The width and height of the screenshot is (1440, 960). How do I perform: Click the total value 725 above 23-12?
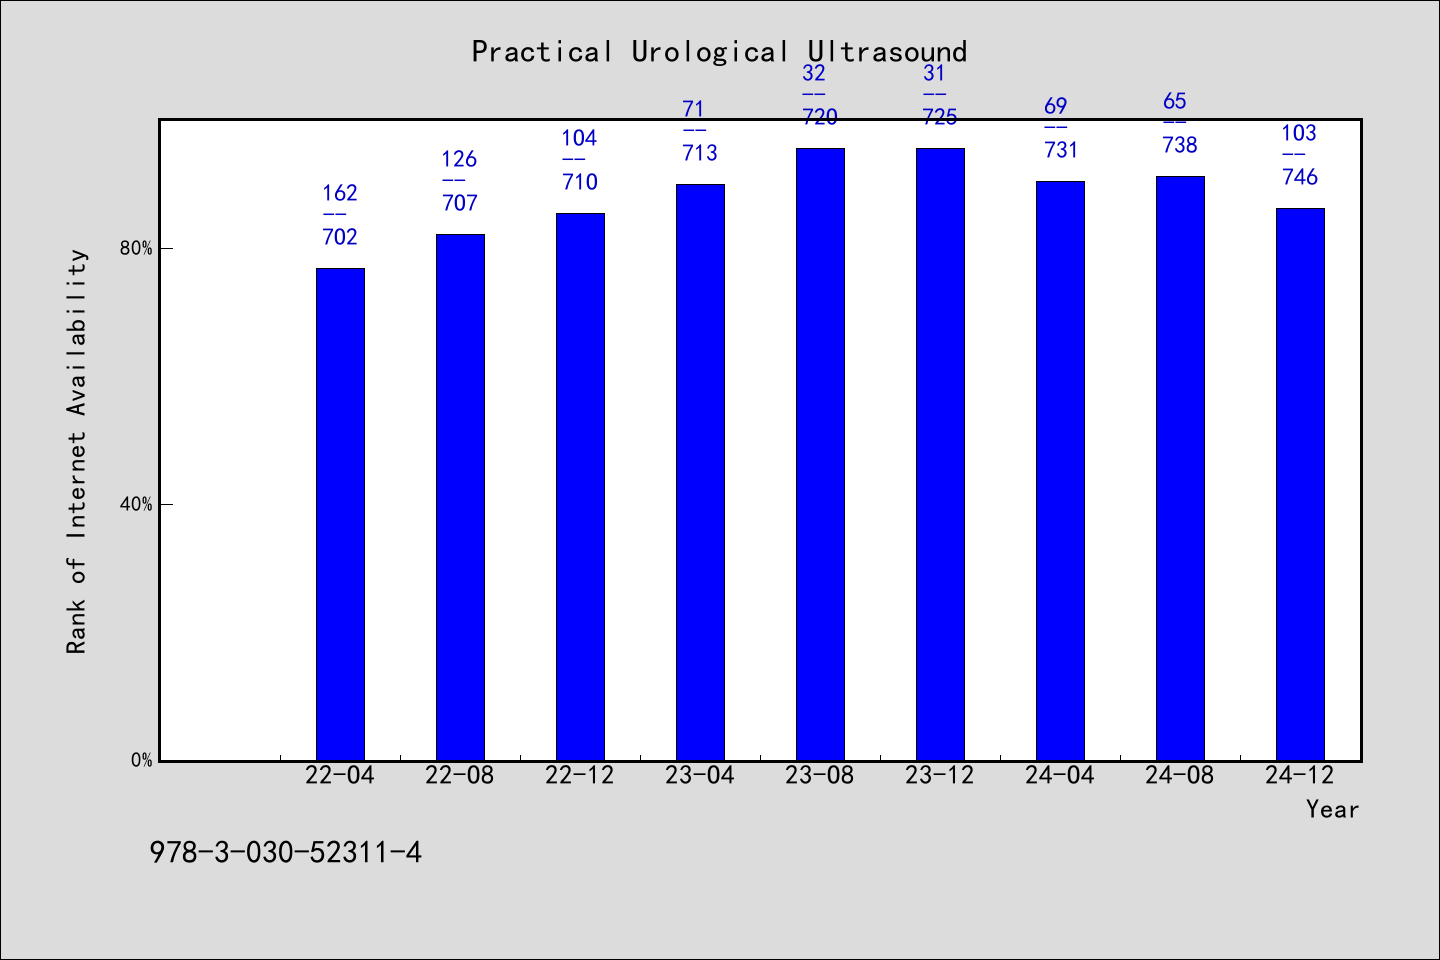click(x=940, y=117)
